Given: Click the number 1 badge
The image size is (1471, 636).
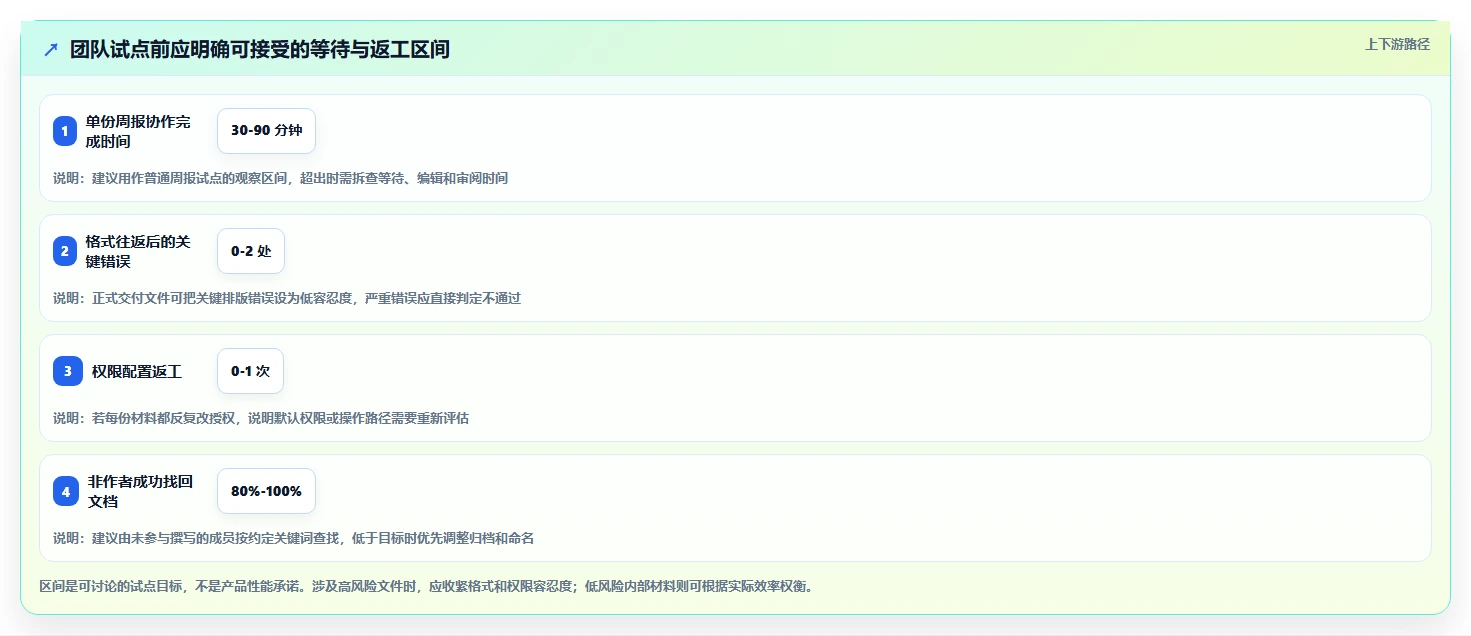Looking at the screenshot, I should (x=65, y=131).
